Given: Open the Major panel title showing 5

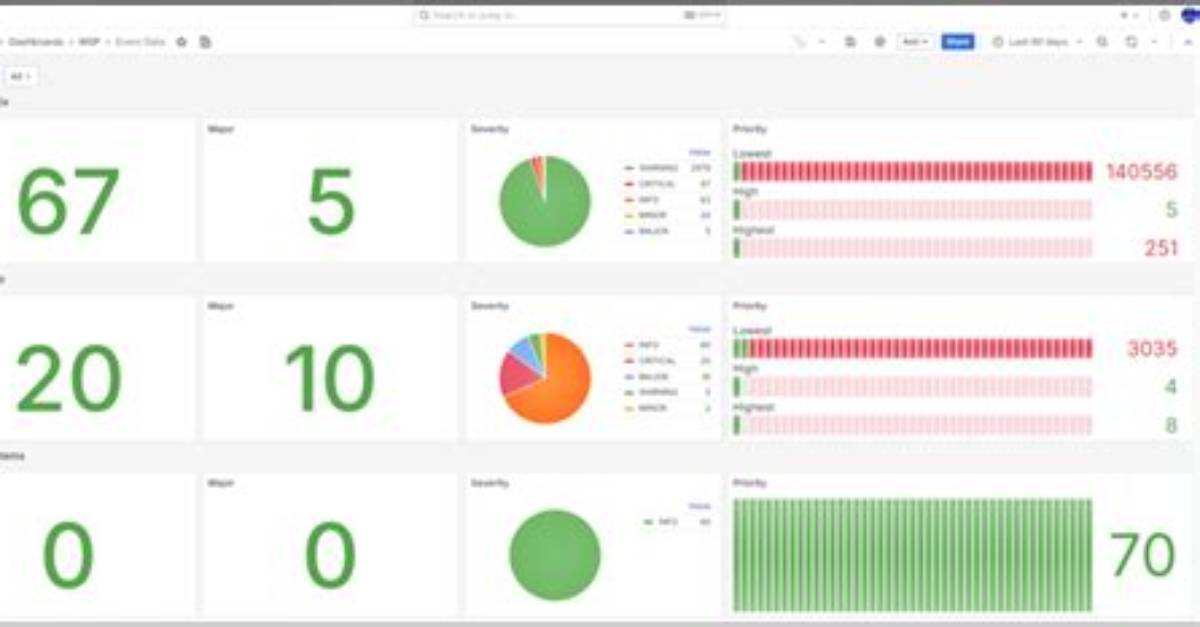Looking at the screenshot, I should click(x=220, y=129).
